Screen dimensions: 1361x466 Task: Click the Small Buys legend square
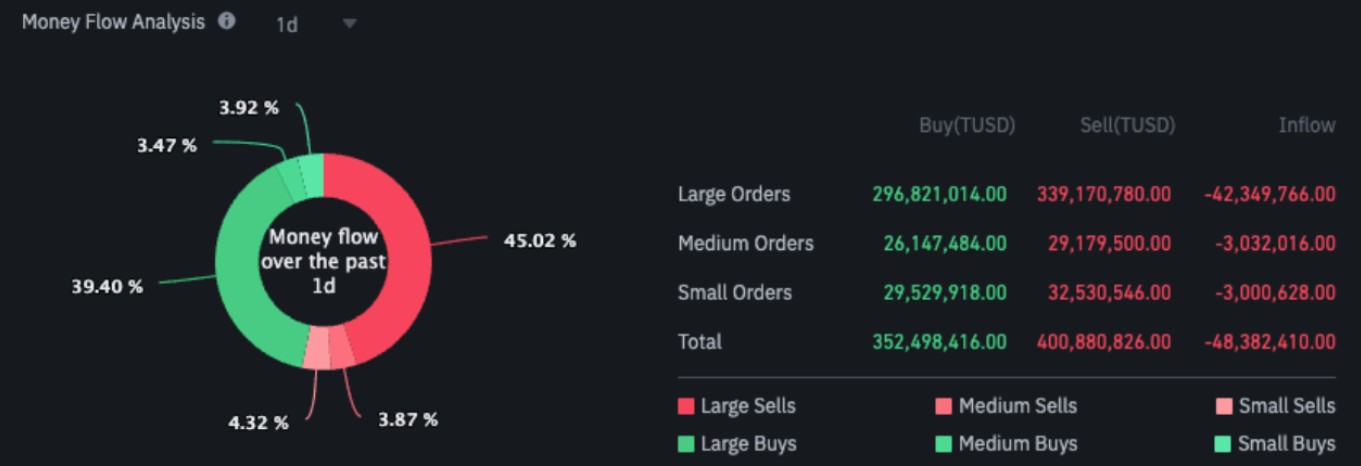coord(1222,443)
